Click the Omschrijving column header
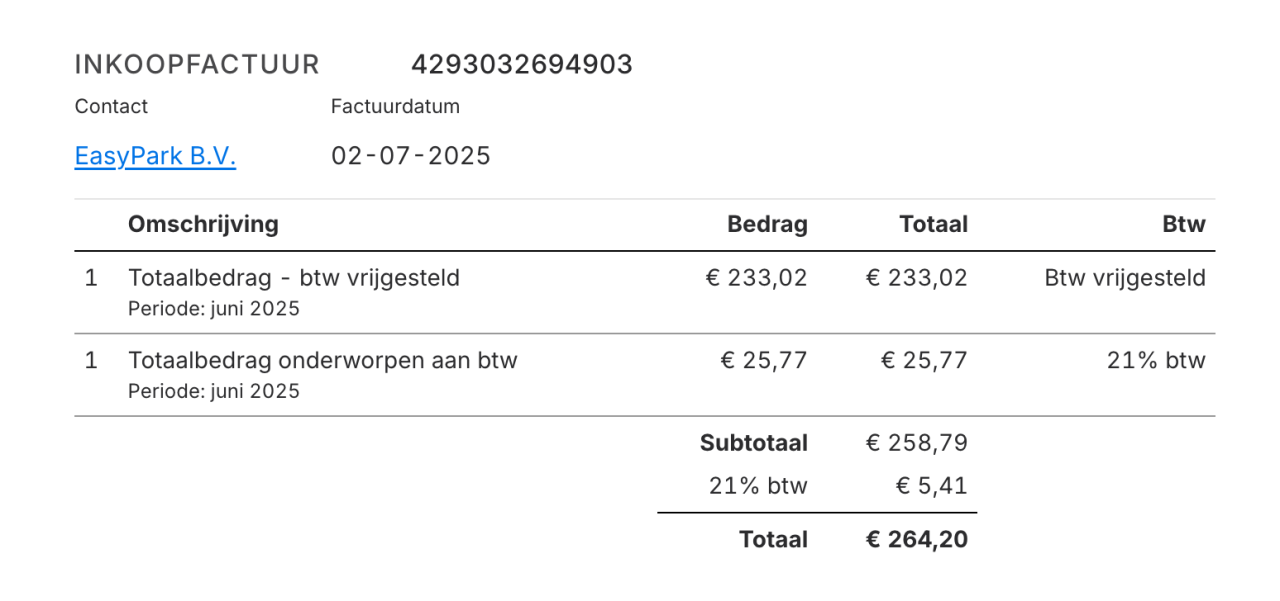 (203, 224)
